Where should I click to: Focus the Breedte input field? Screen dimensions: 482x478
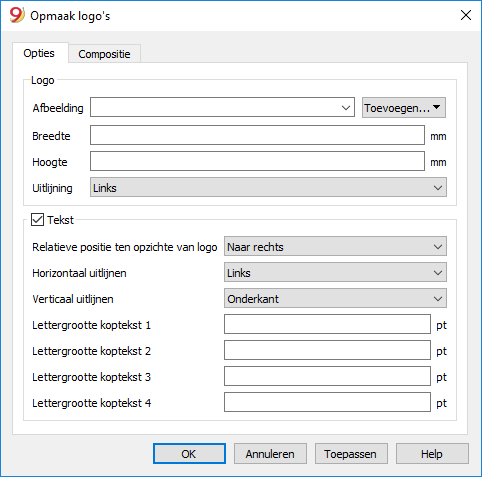coord(257,135)
